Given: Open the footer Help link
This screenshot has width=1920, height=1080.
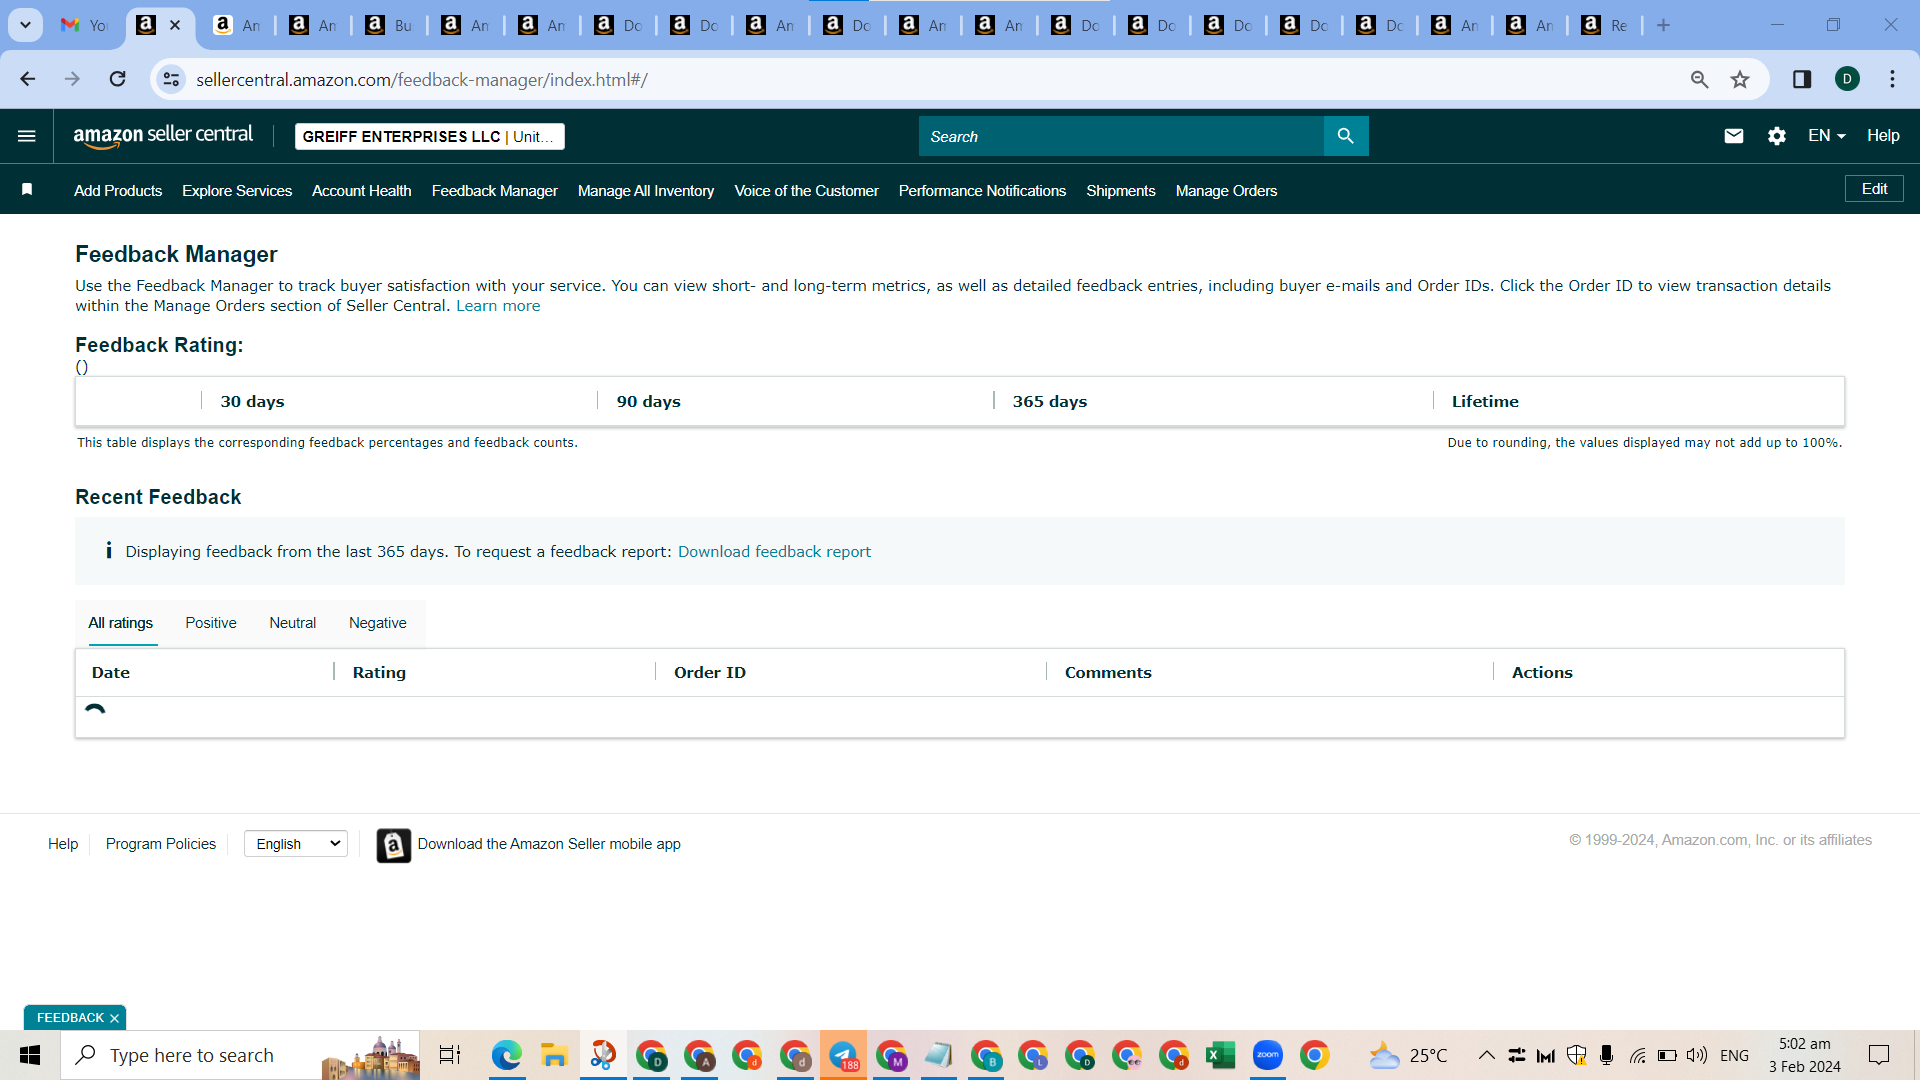Looking at the screenshot, I should click(x=63, y=844).
